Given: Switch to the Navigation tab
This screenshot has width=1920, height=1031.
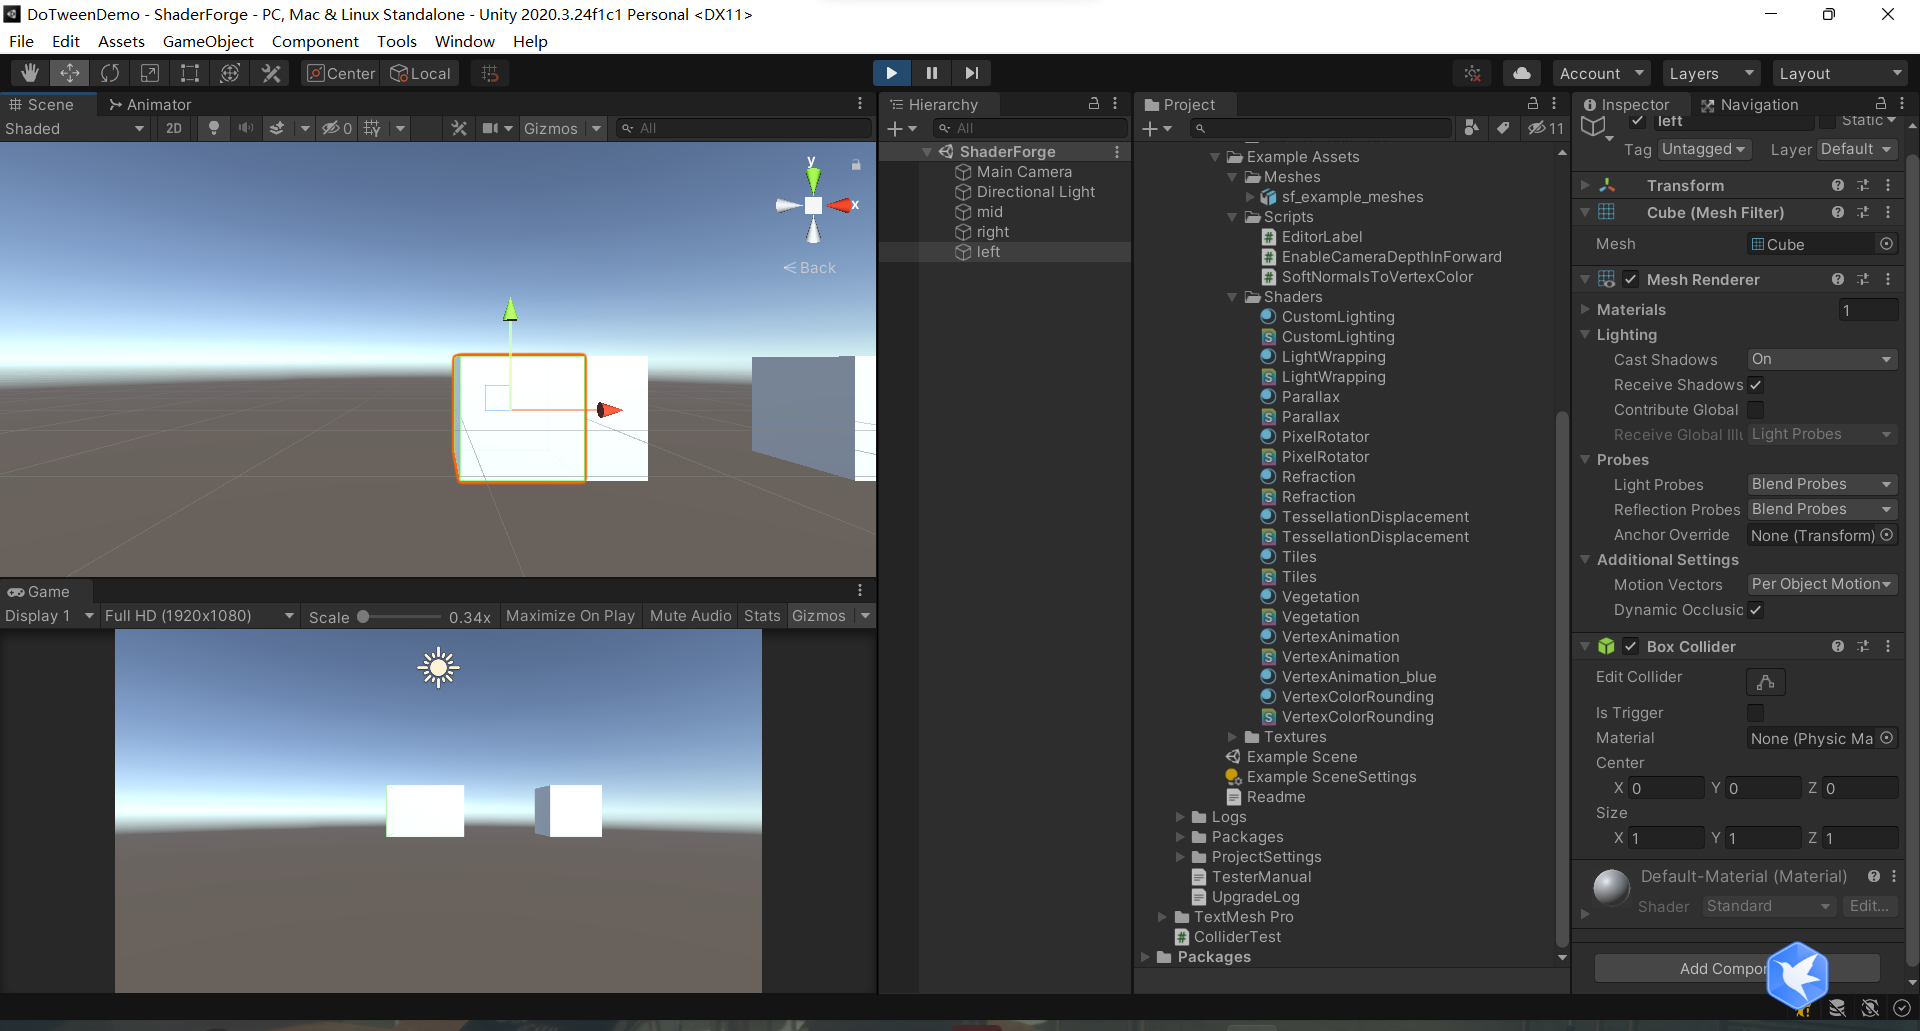Looking at the screenshot, I should 1750,104.
